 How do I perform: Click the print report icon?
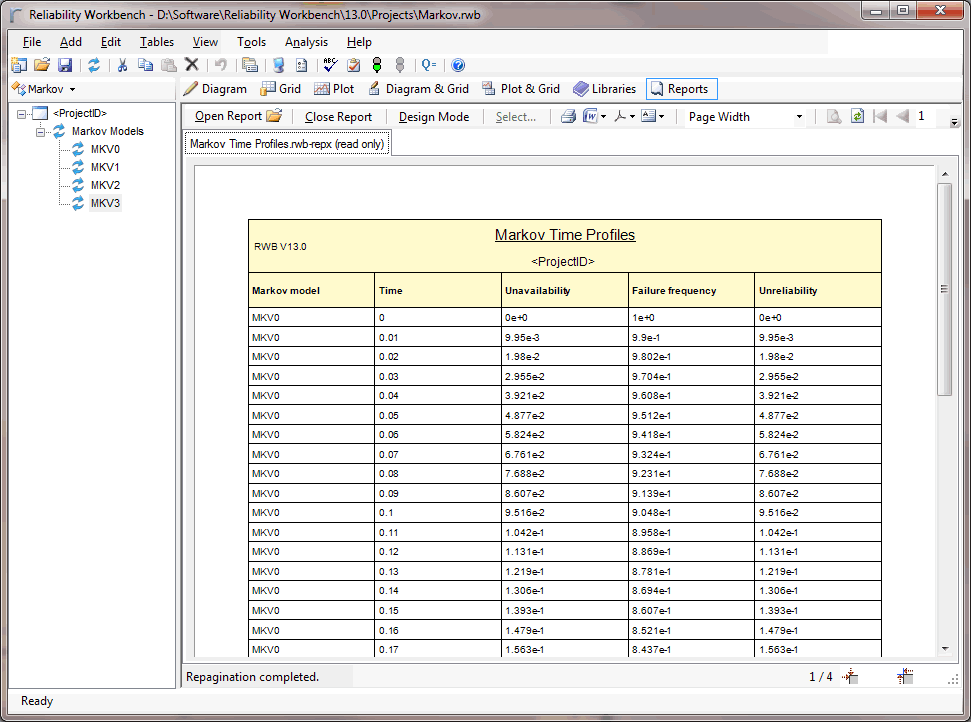568,117
